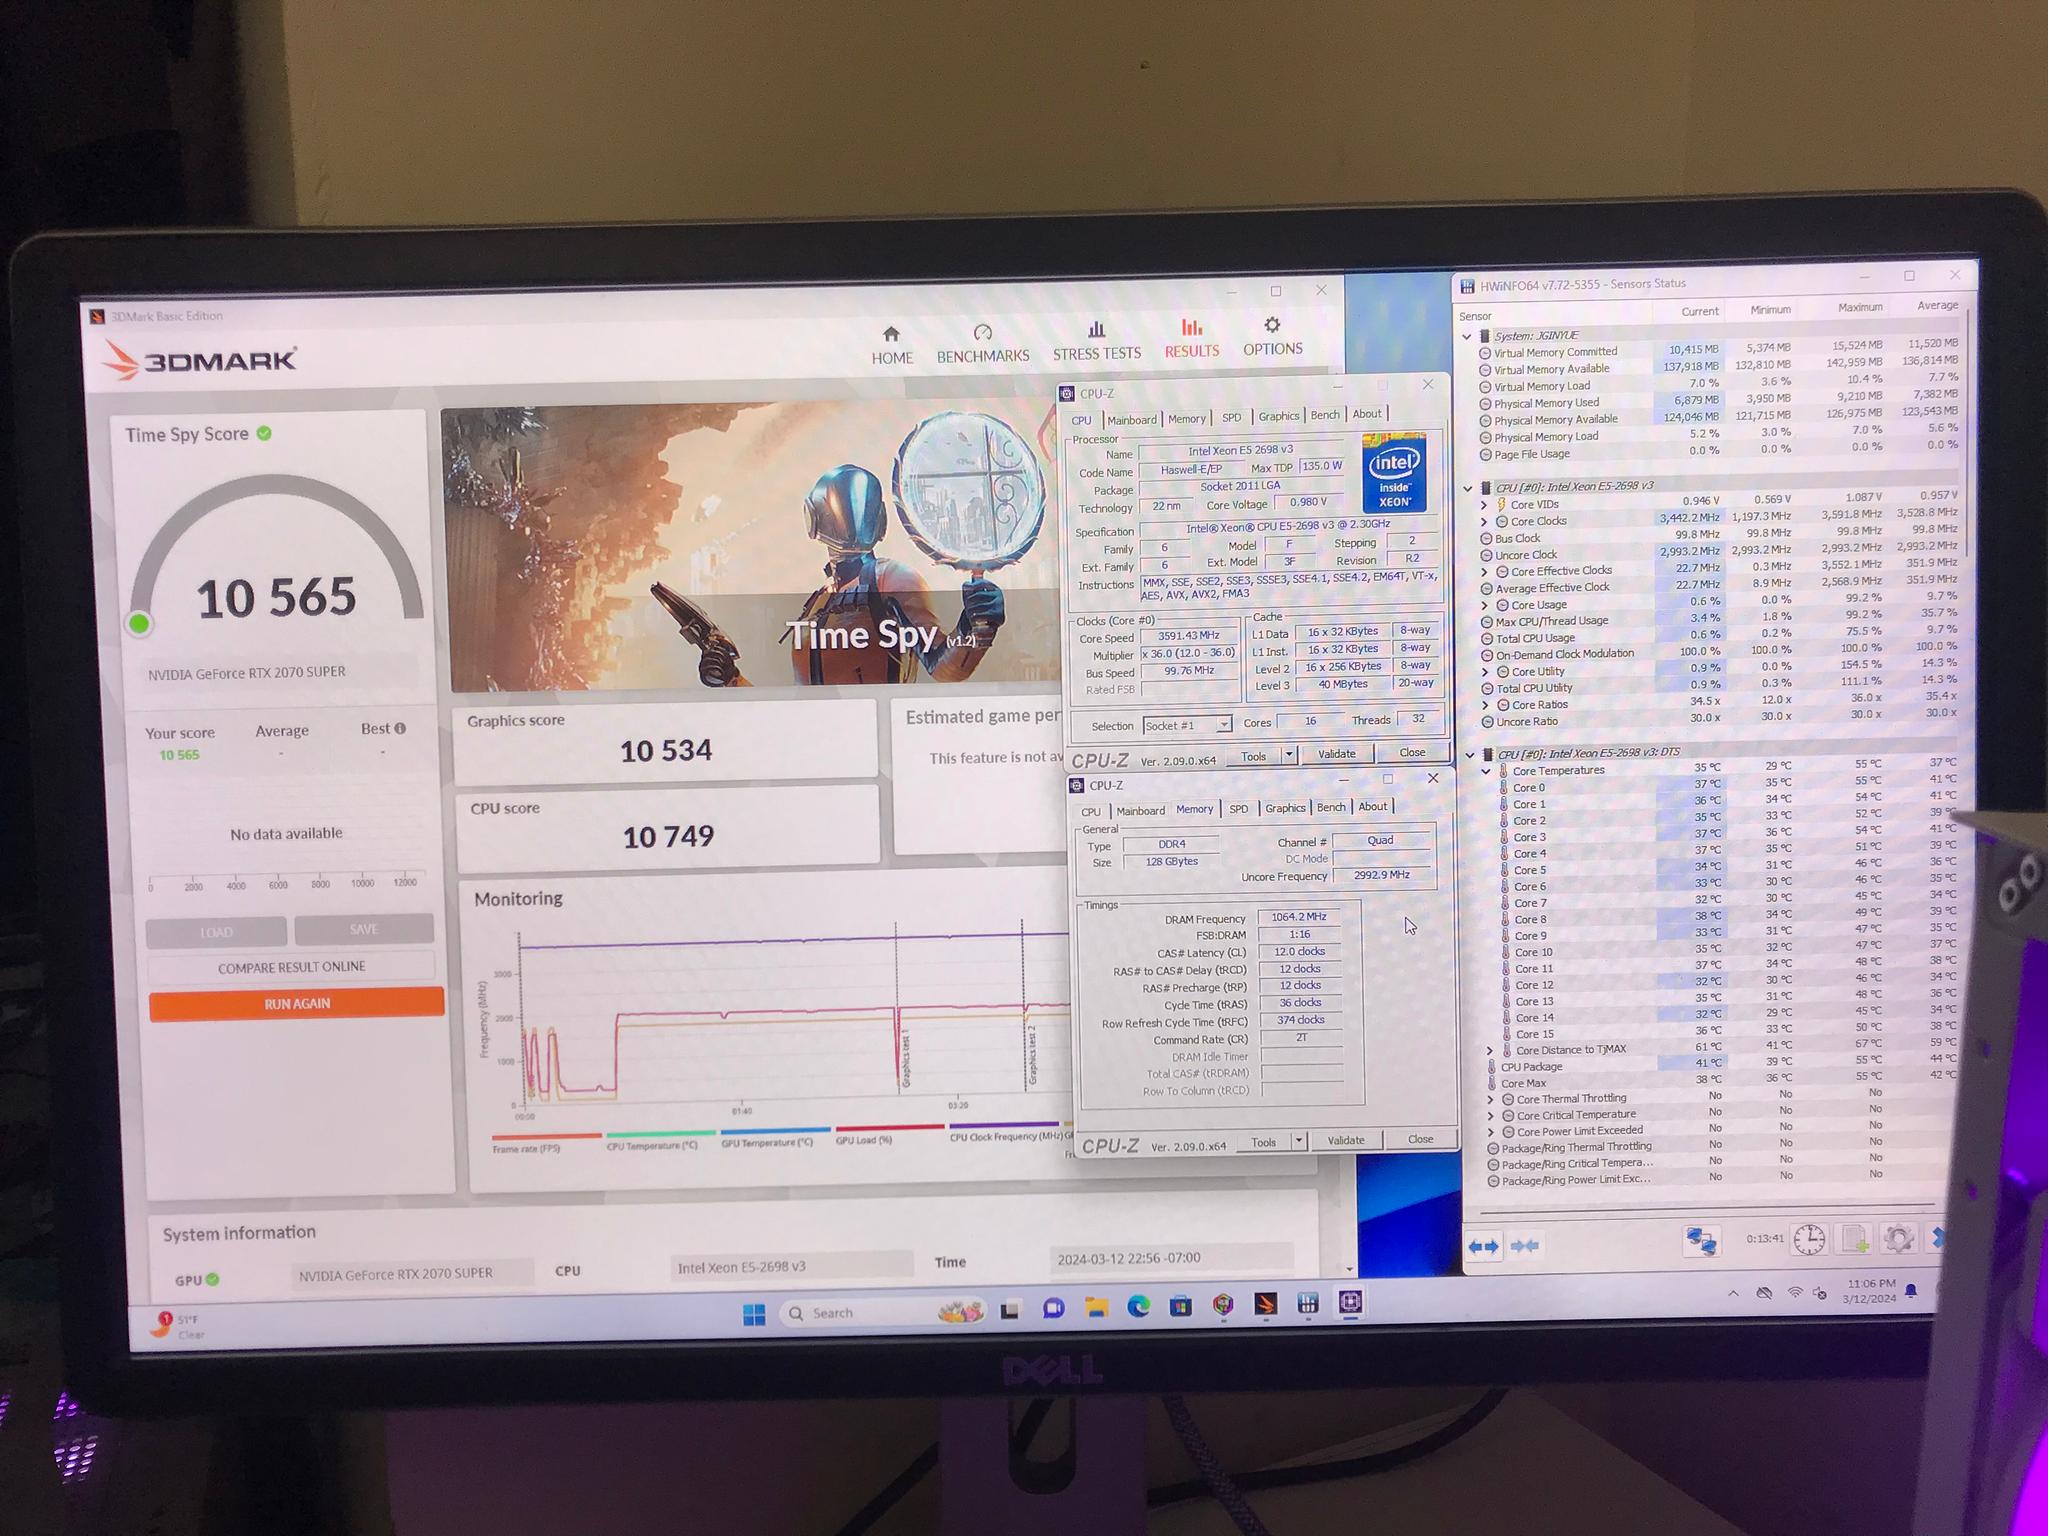Click the HWiNFO expand columns arrows icon
The width and height of the screenshot is (2048, 1536).
[x=1483, y=1247]
